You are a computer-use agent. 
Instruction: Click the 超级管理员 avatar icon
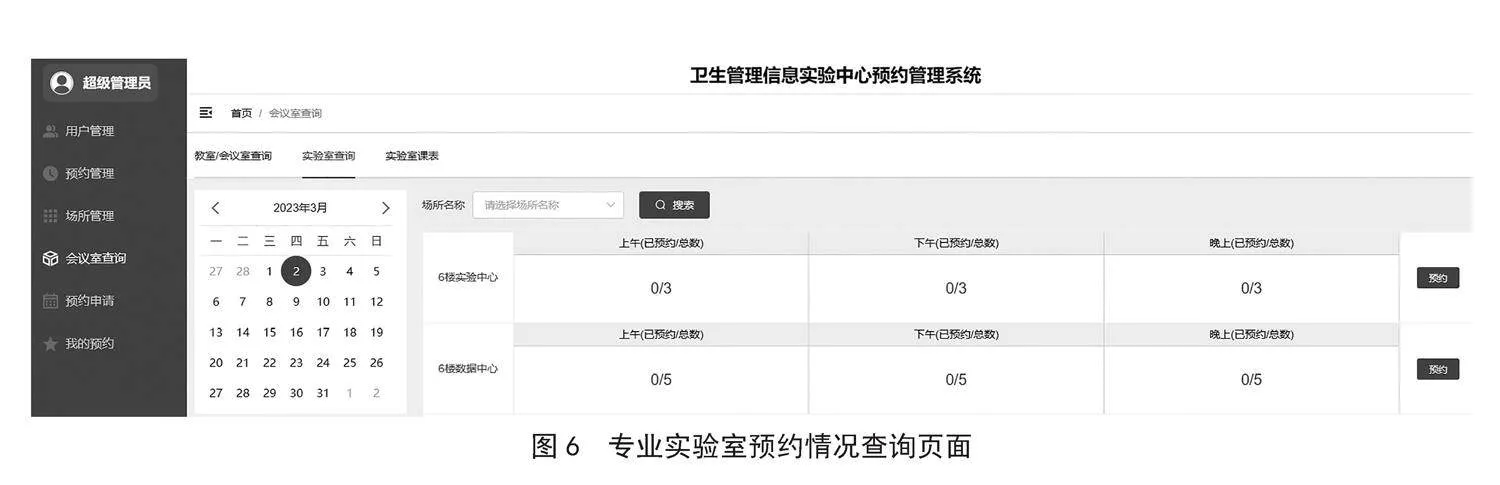tap(62, 83)
